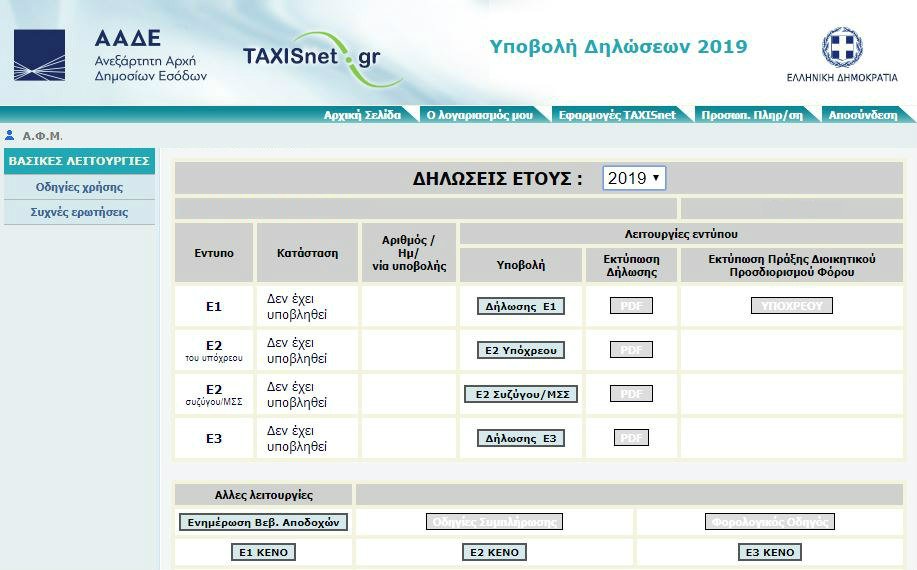This screenshot has width=917, height=570.
Task: Click the Εντυπο column header
Action: click(x=214, y=253)
